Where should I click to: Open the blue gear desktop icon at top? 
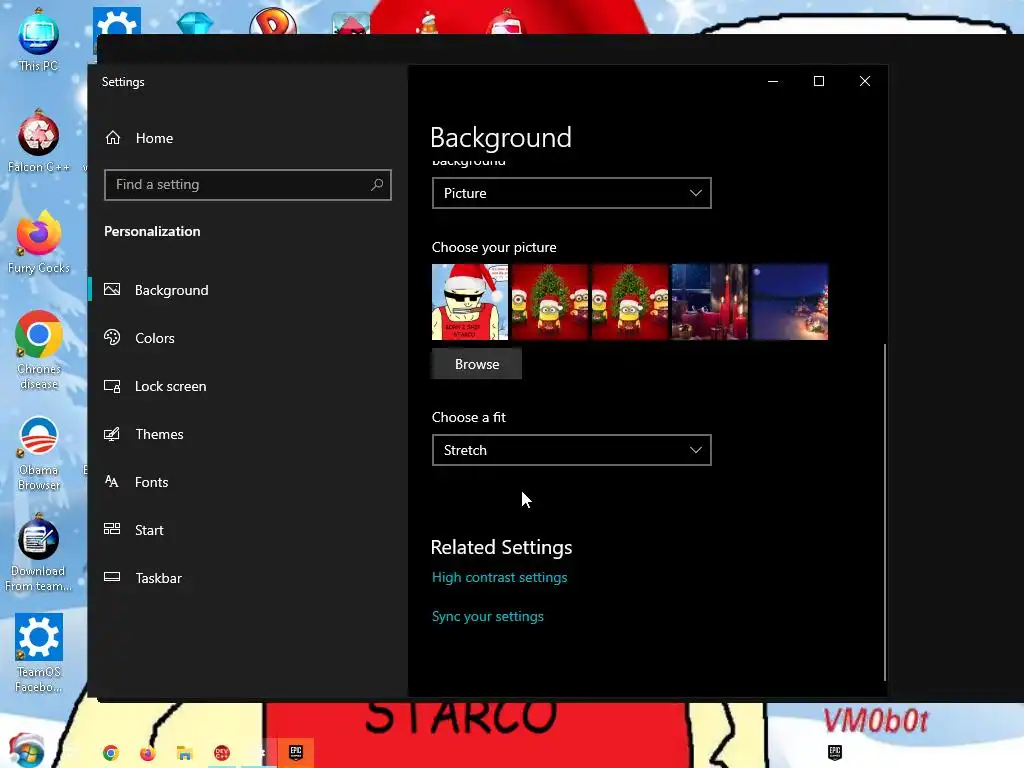click(117, 21)
